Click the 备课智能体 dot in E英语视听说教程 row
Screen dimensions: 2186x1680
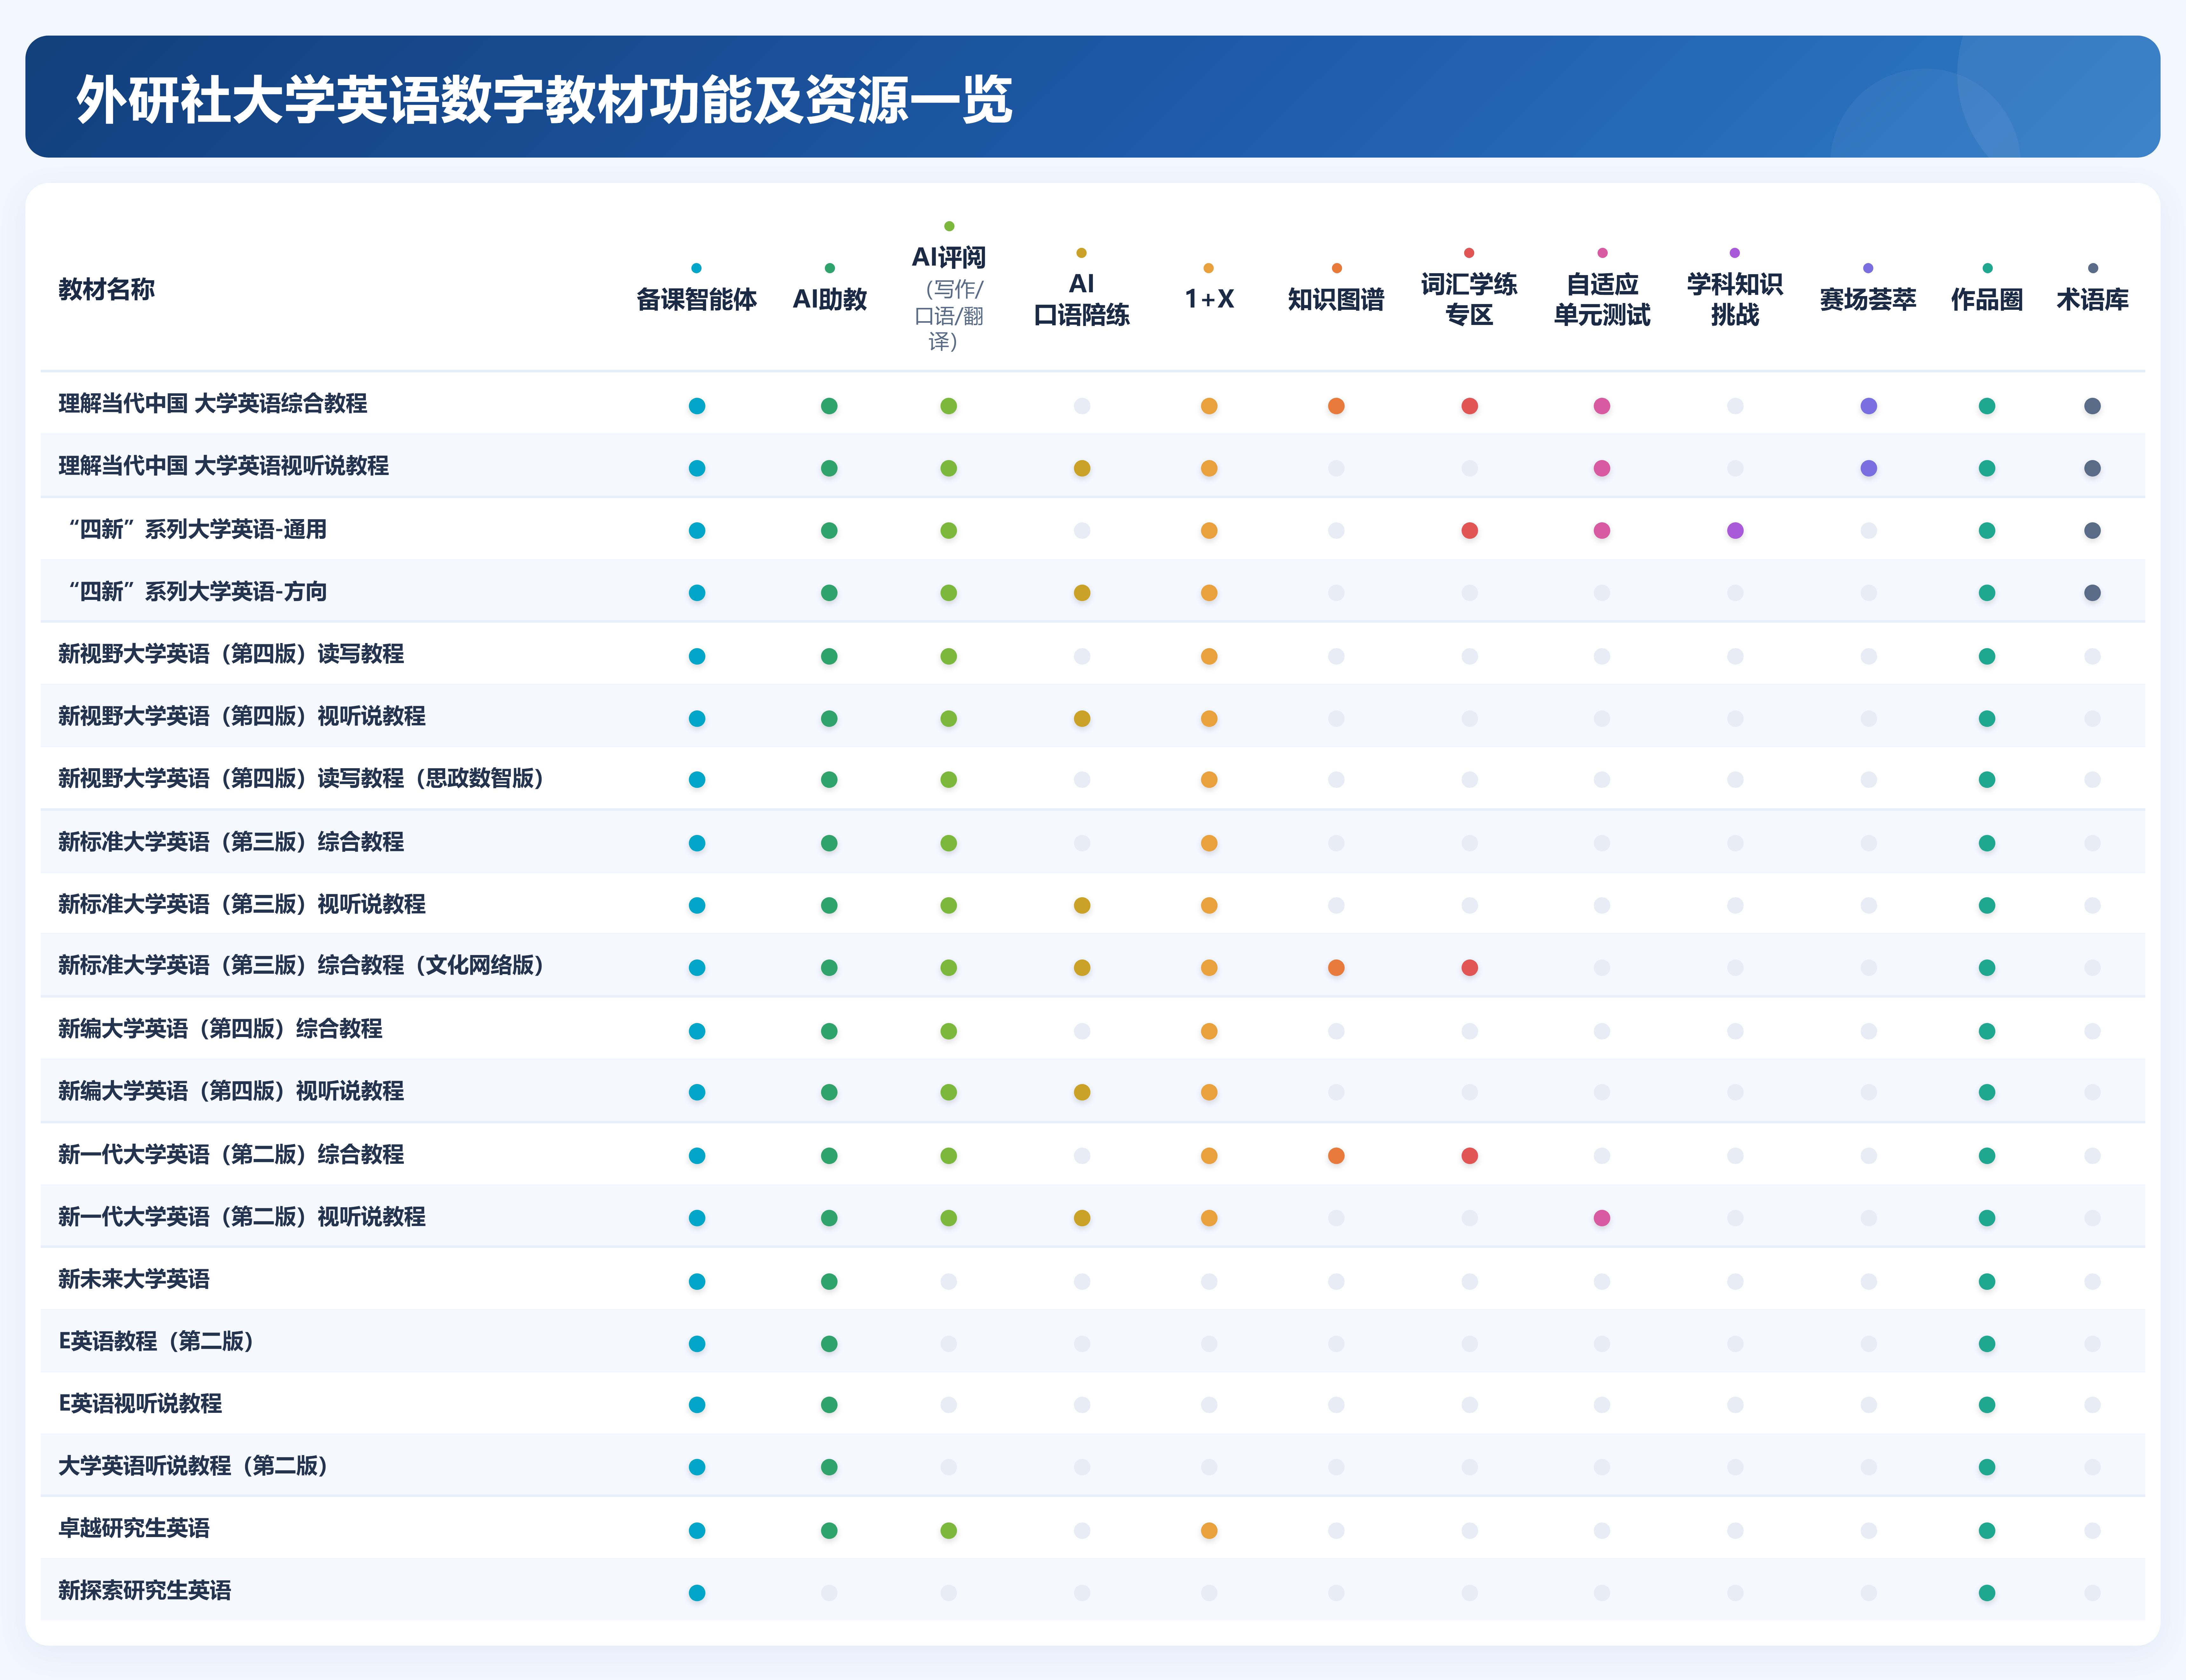pos(697,1405)
